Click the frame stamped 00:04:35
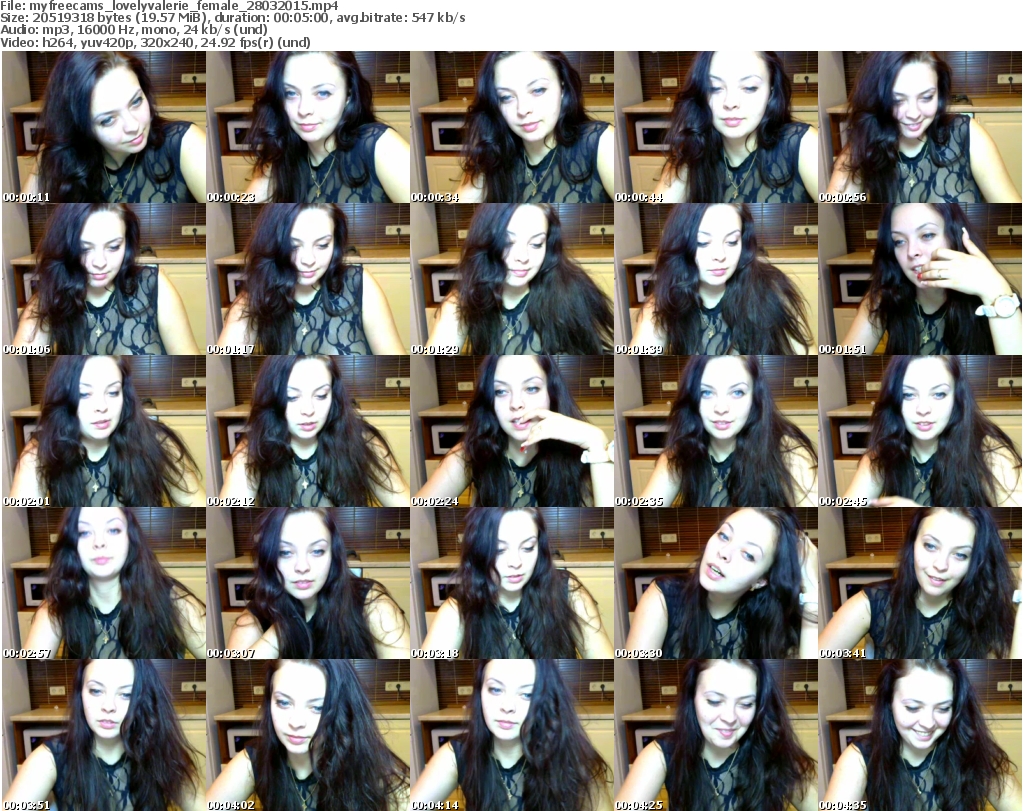Screen dimensions: 1024x811 pos(920,735)
